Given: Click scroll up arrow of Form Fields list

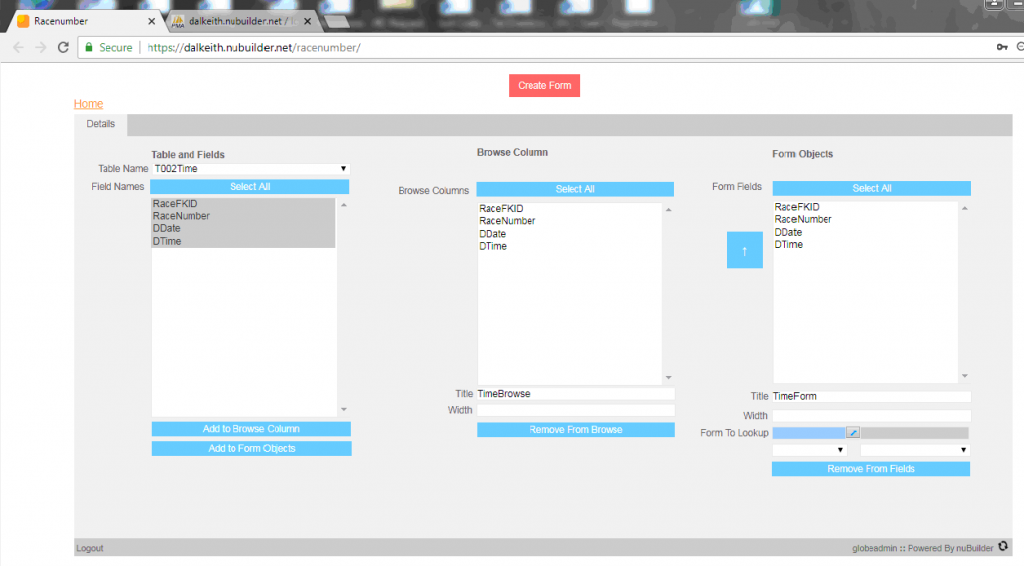Looking at the screenshot, I should (x=965, y=208).
